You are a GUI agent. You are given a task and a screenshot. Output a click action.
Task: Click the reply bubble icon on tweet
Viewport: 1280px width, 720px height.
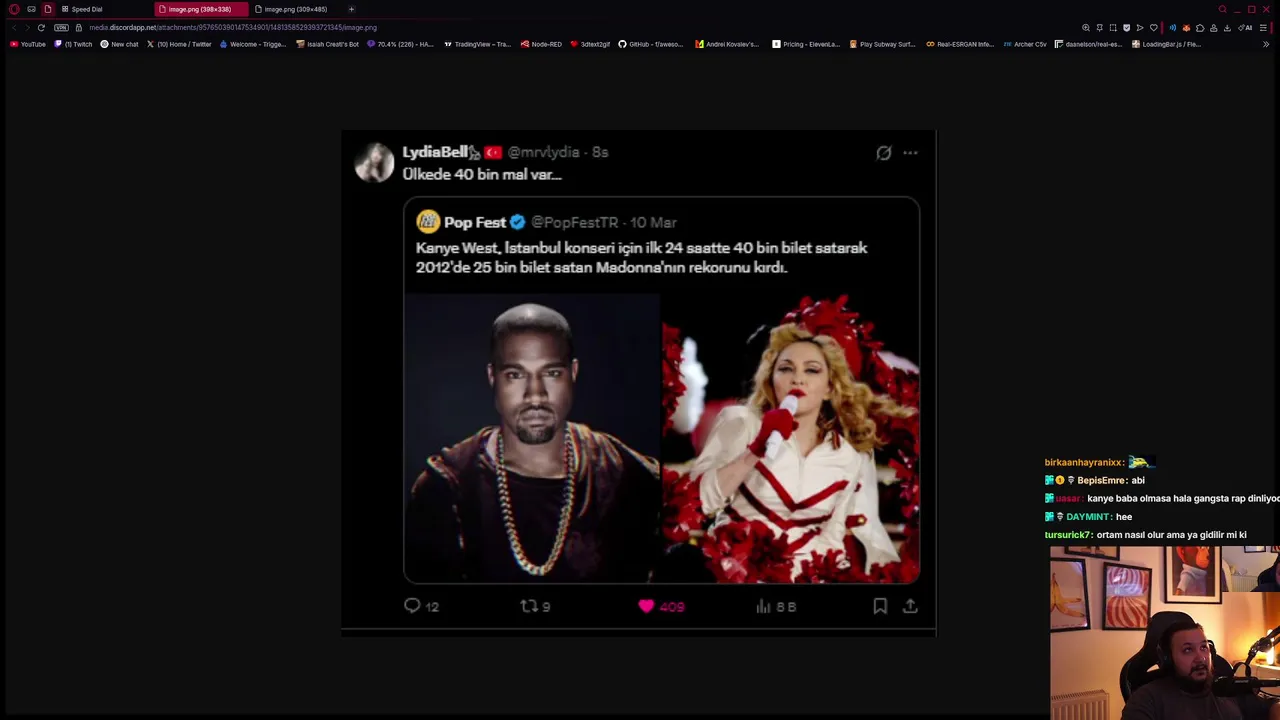[x=412, y=606]
